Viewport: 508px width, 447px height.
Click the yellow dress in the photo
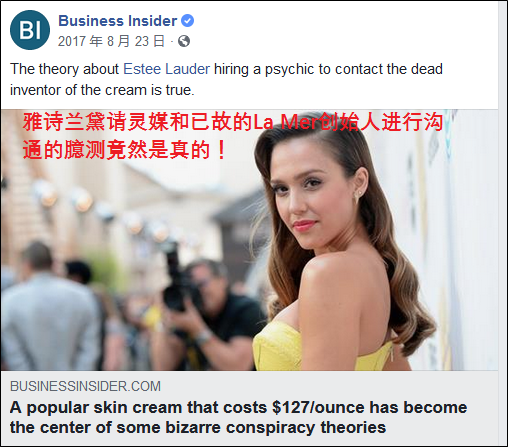pos(320,348)
